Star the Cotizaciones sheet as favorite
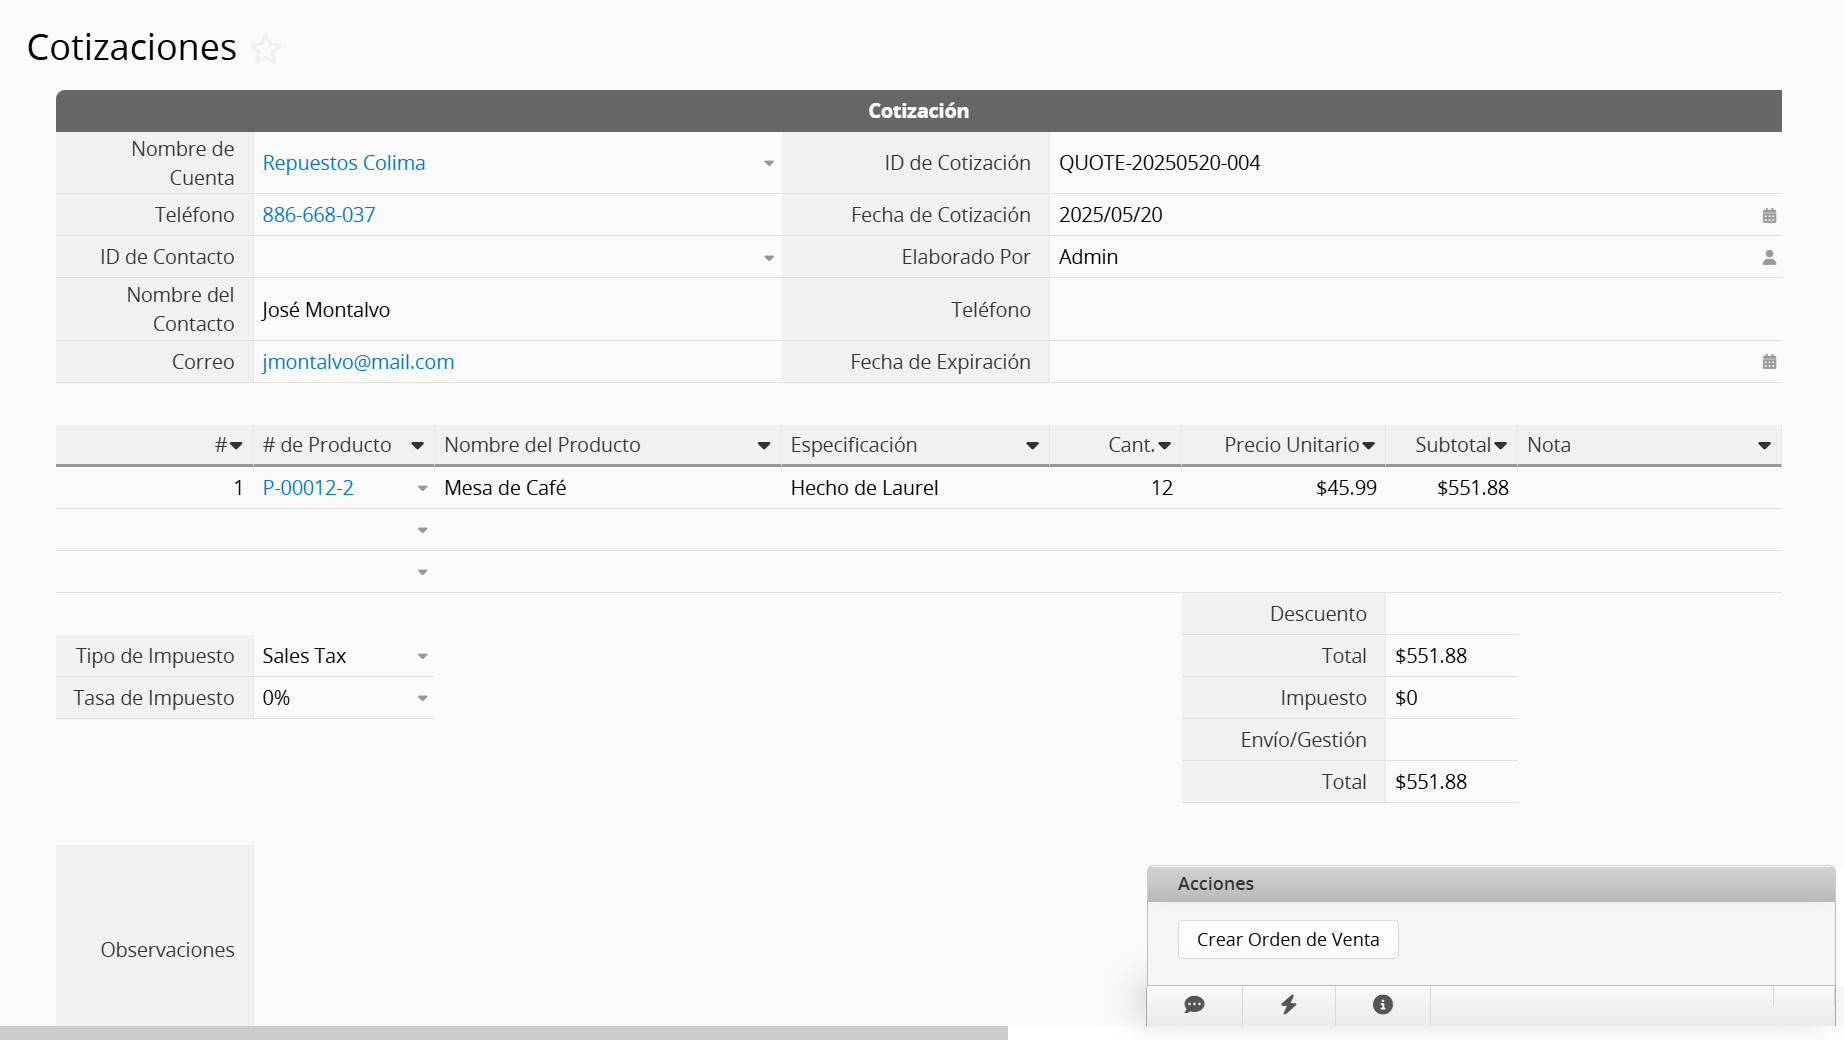1844x1040 pixels. (266, 49)
